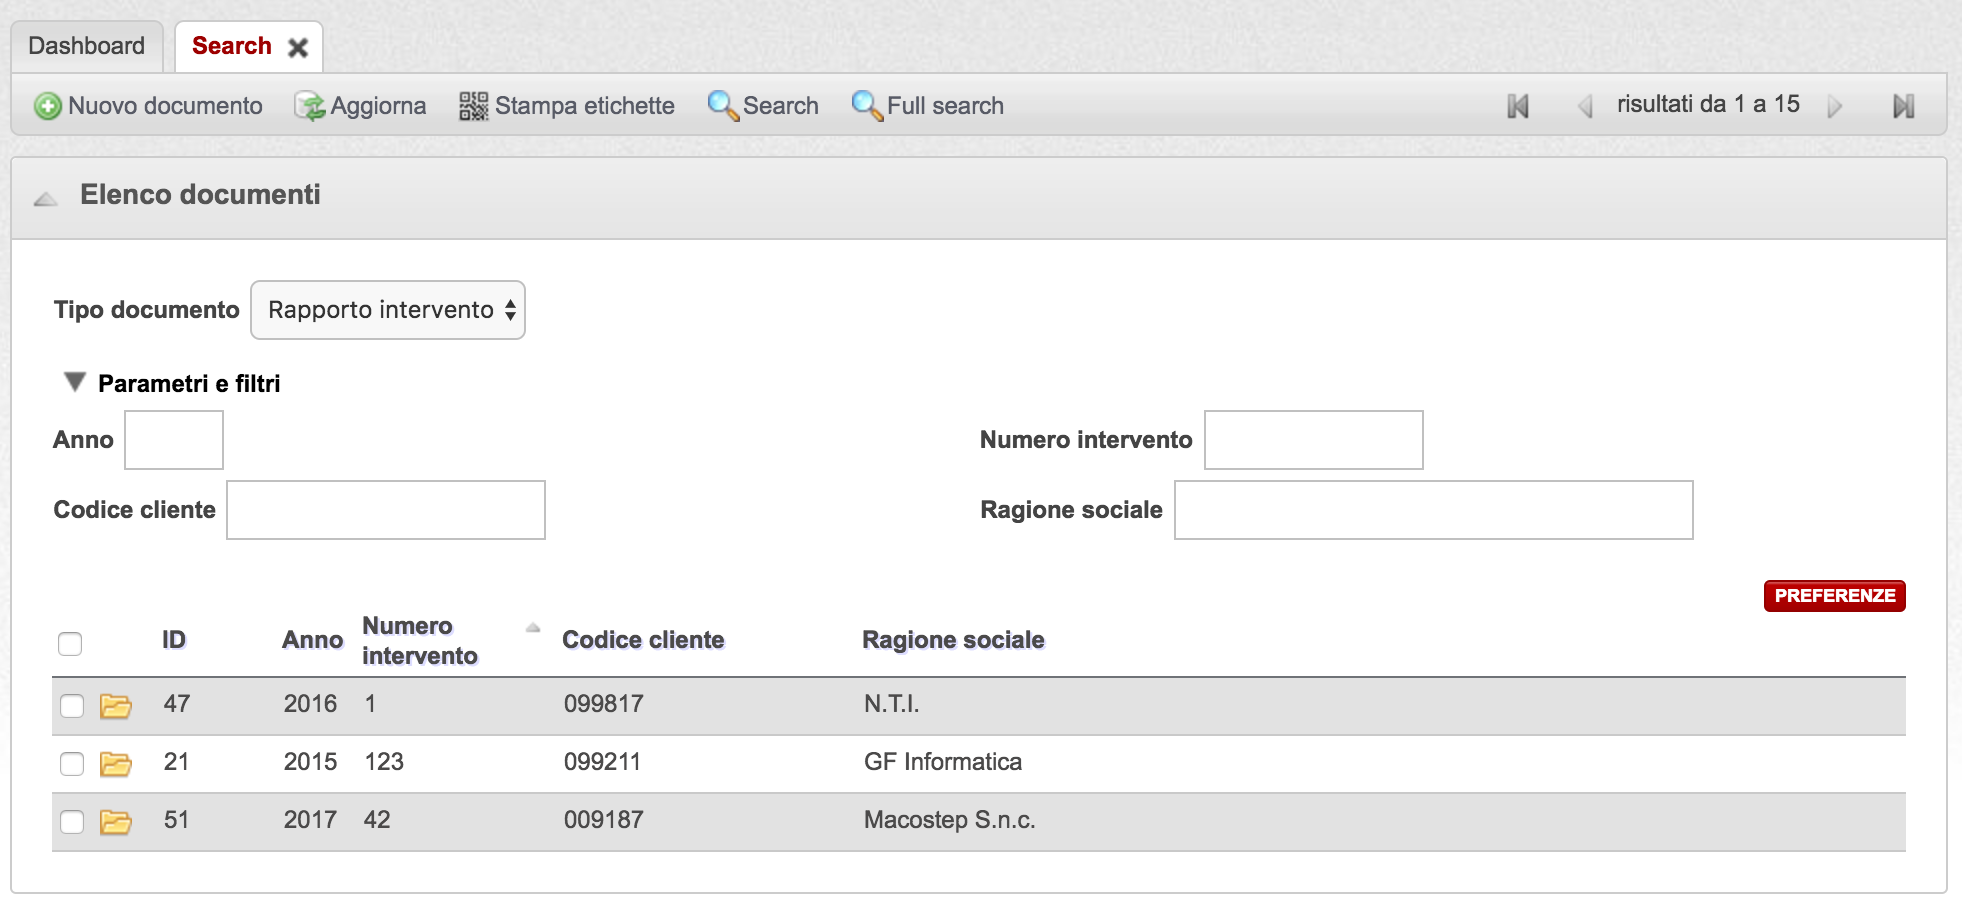Check the box for N.T.I. row
Viewport: 1962px width, 914px height.
pyautogui.click(x=72, y=706)
